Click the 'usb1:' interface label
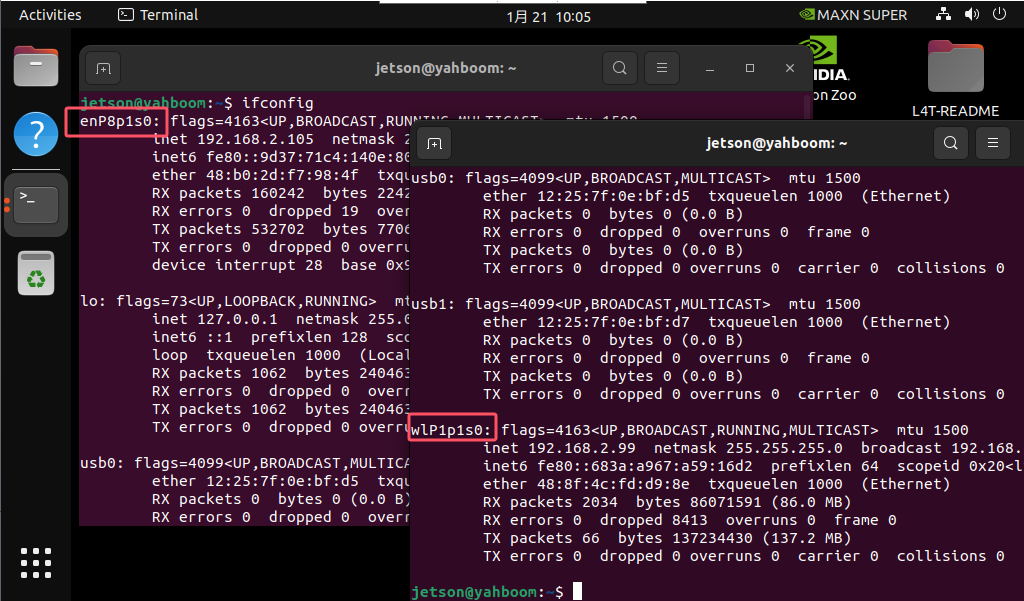This screenshot has width=1024, height=601. [433, 304]
